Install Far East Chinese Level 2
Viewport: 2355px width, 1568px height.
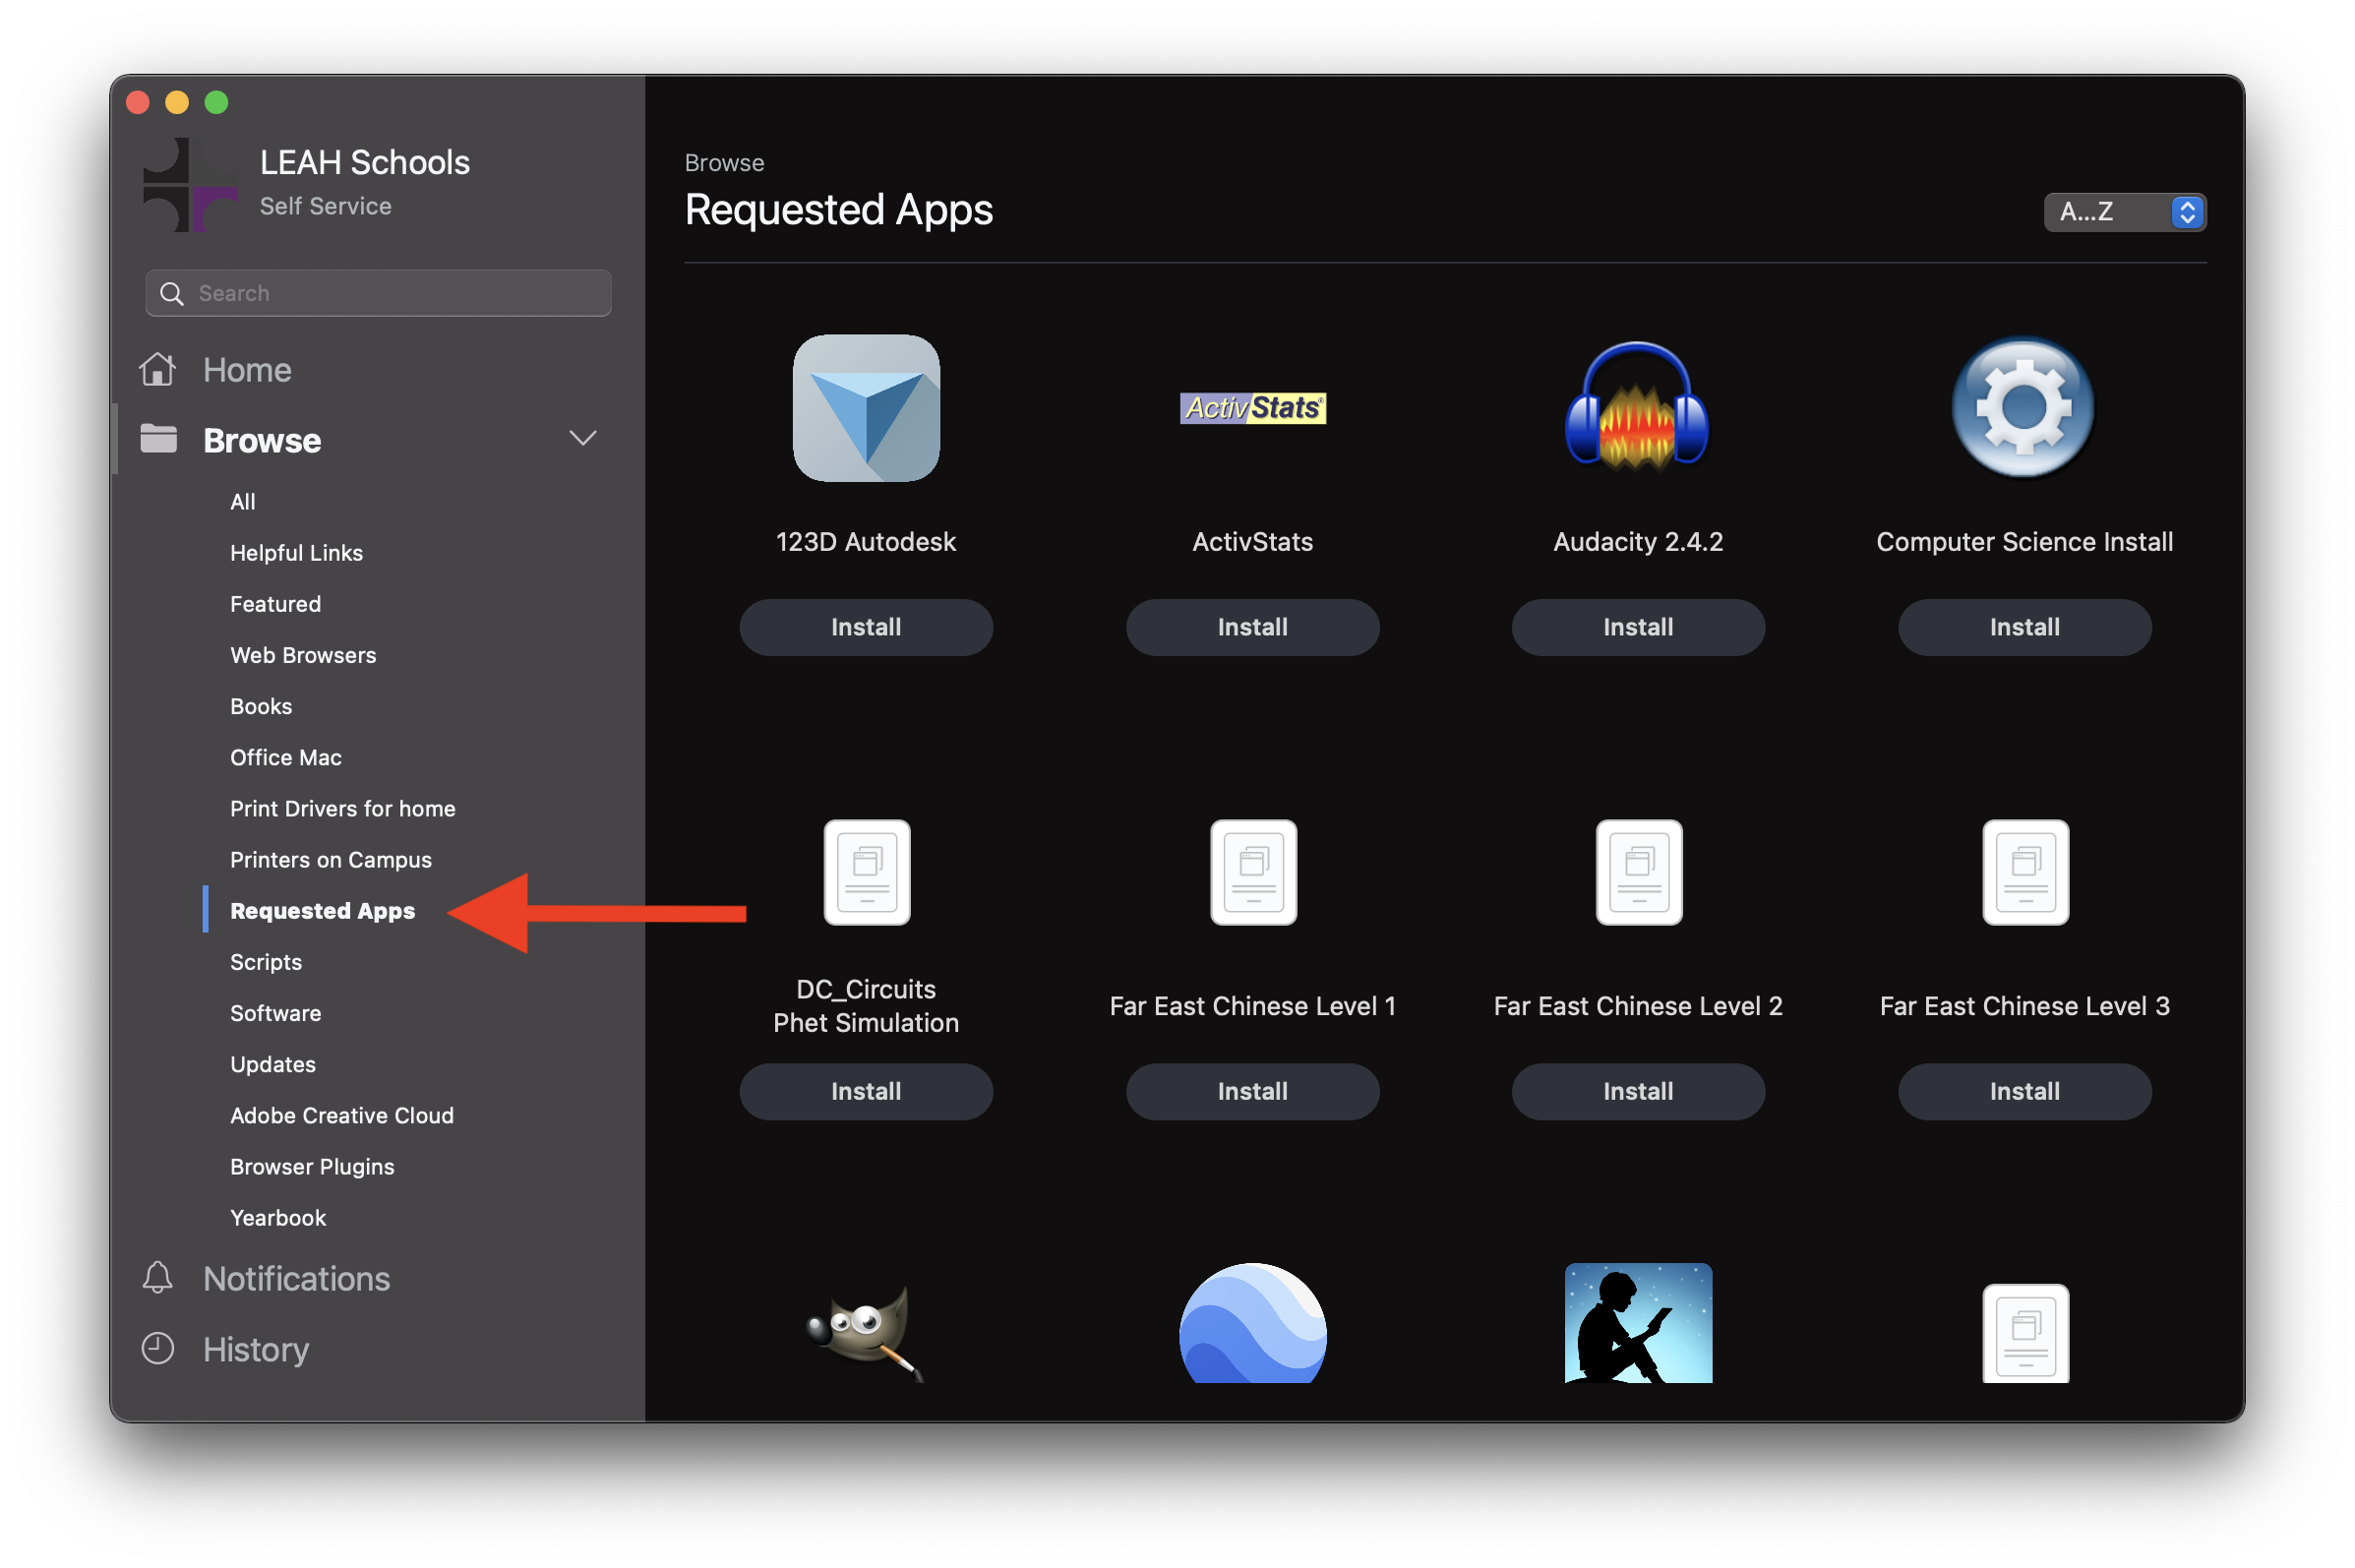coord(1638,1091)
